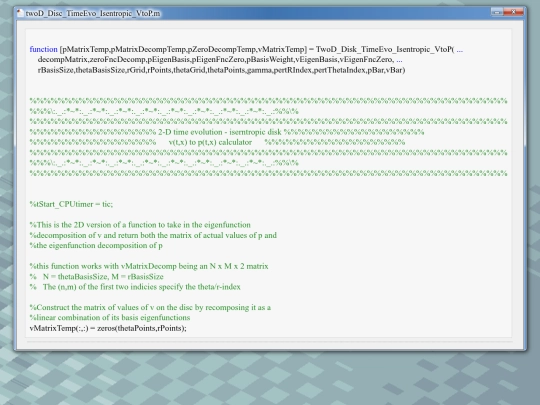Click the comment 'v(t,x) to p(t,x) calculator'
540x405 pixels.
click(210, 142)
